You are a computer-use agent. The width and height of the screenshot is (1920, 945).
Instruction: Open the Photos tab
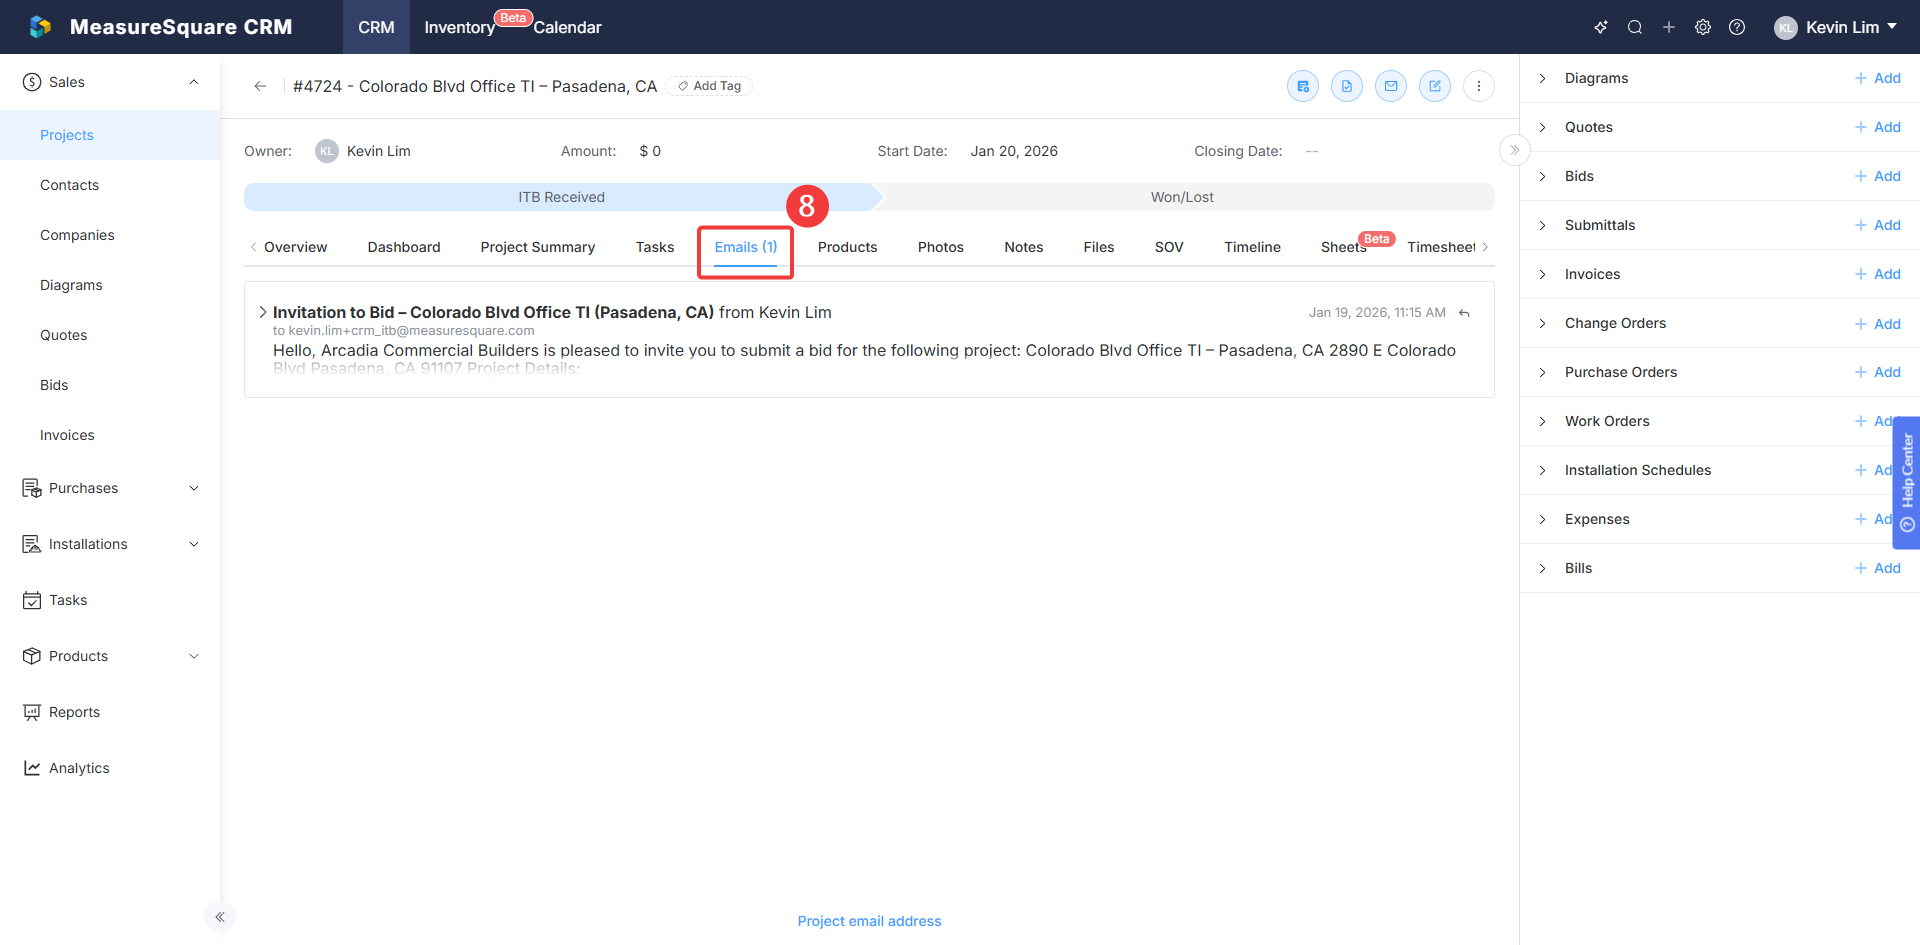941,247
